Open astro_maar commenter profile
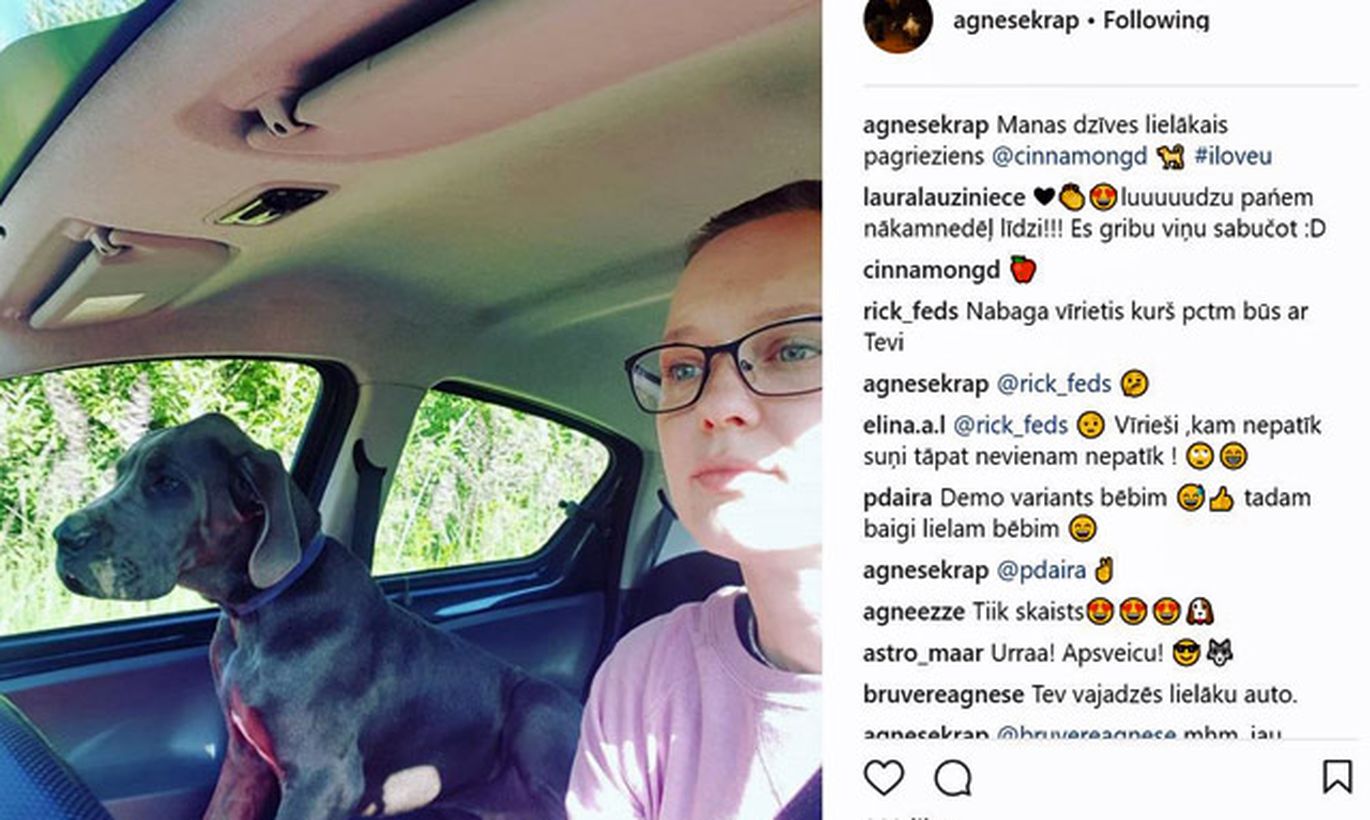The height and width of the screenshot is (820, 1370). click(924, 654)
